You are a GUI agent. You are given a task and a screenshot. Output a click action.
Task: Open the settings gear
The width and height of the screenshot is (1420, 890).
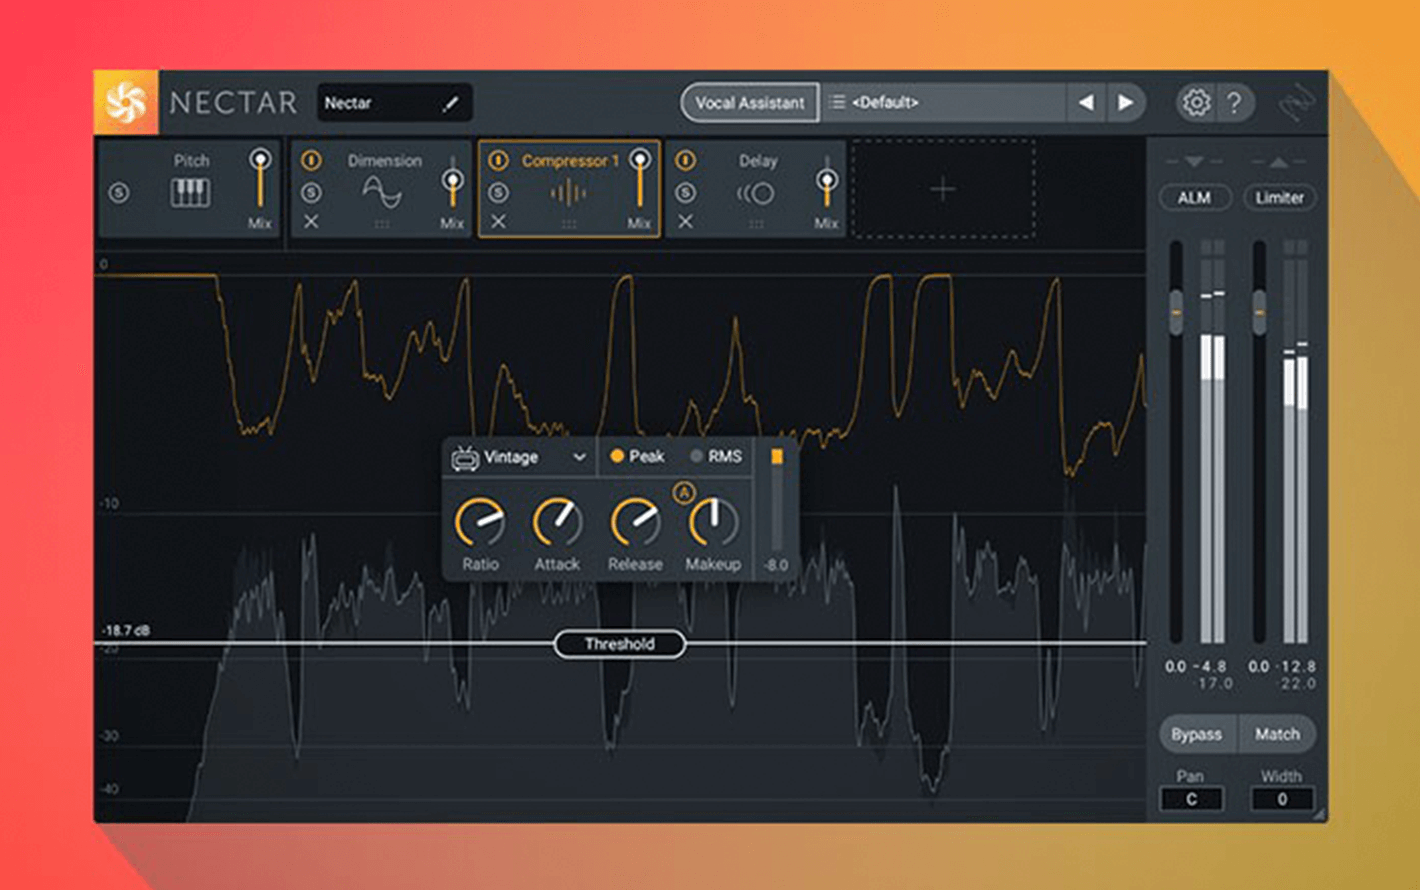[x=1196, y=102]
